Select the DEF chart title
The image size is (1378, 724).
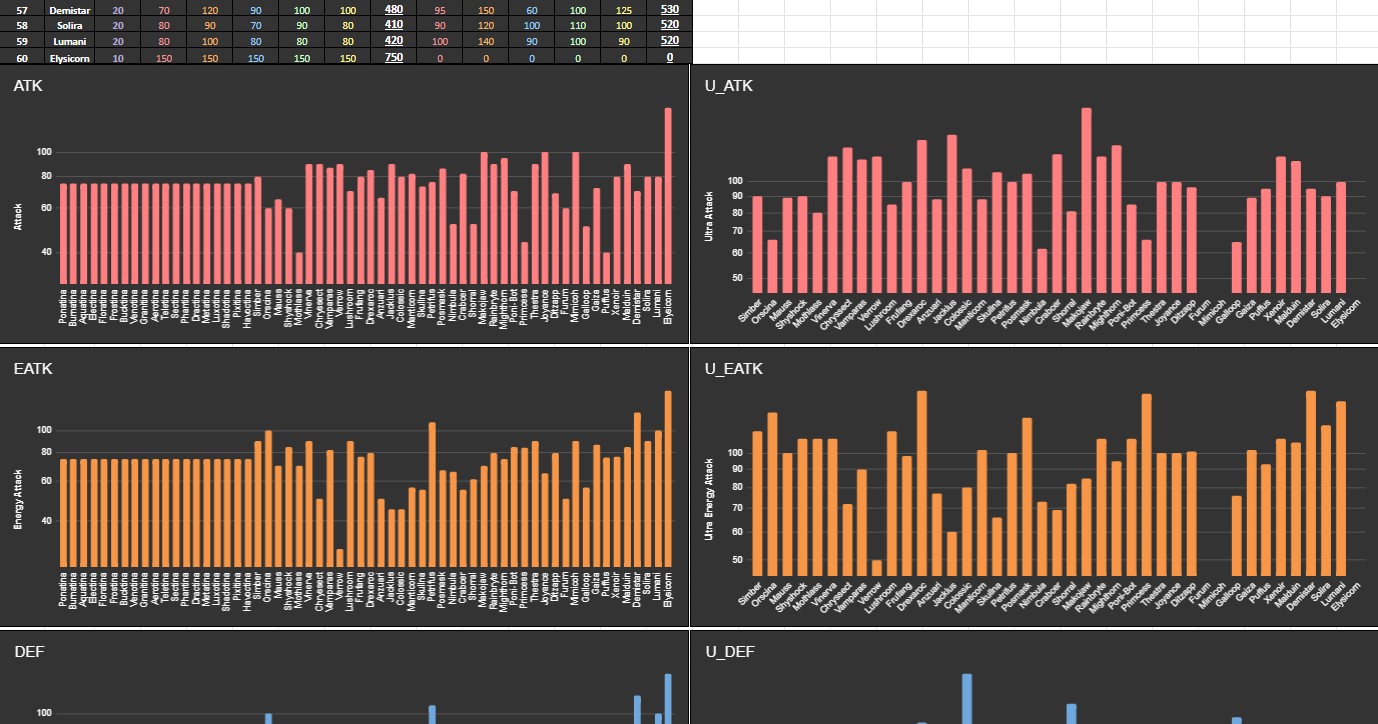click(28, 652)
